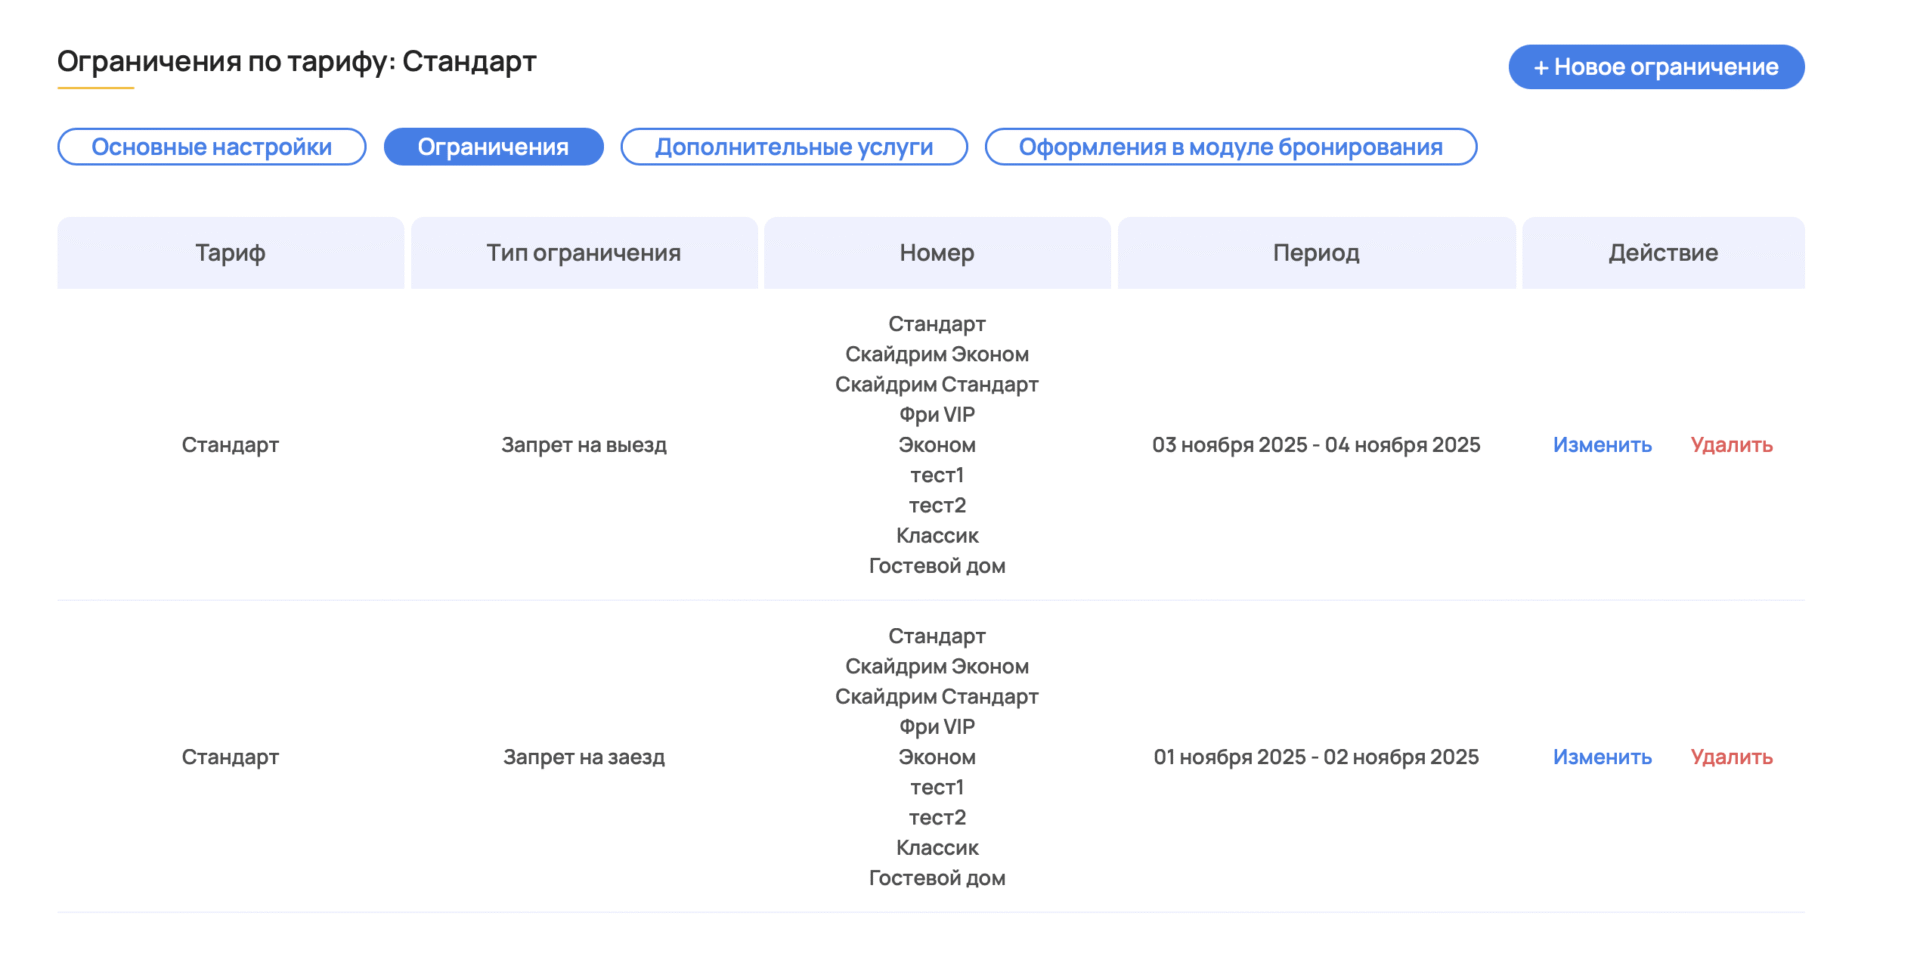
Task: Click Изменить for the Запрет на заезд row
Action: pos(1602,757)
